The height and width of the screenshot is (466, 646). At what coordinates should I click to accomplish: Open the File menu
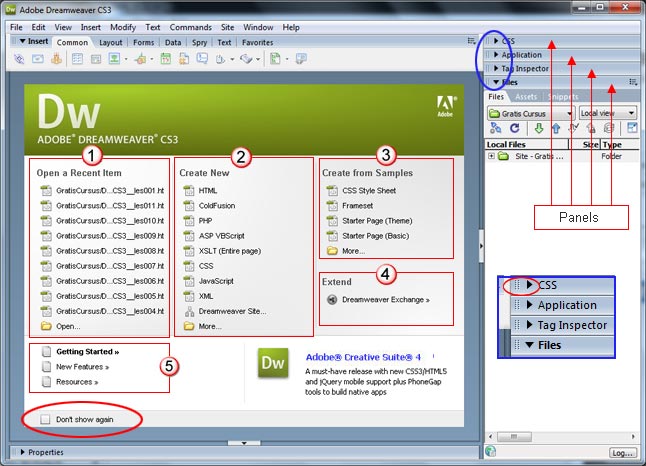click(16, 27)
